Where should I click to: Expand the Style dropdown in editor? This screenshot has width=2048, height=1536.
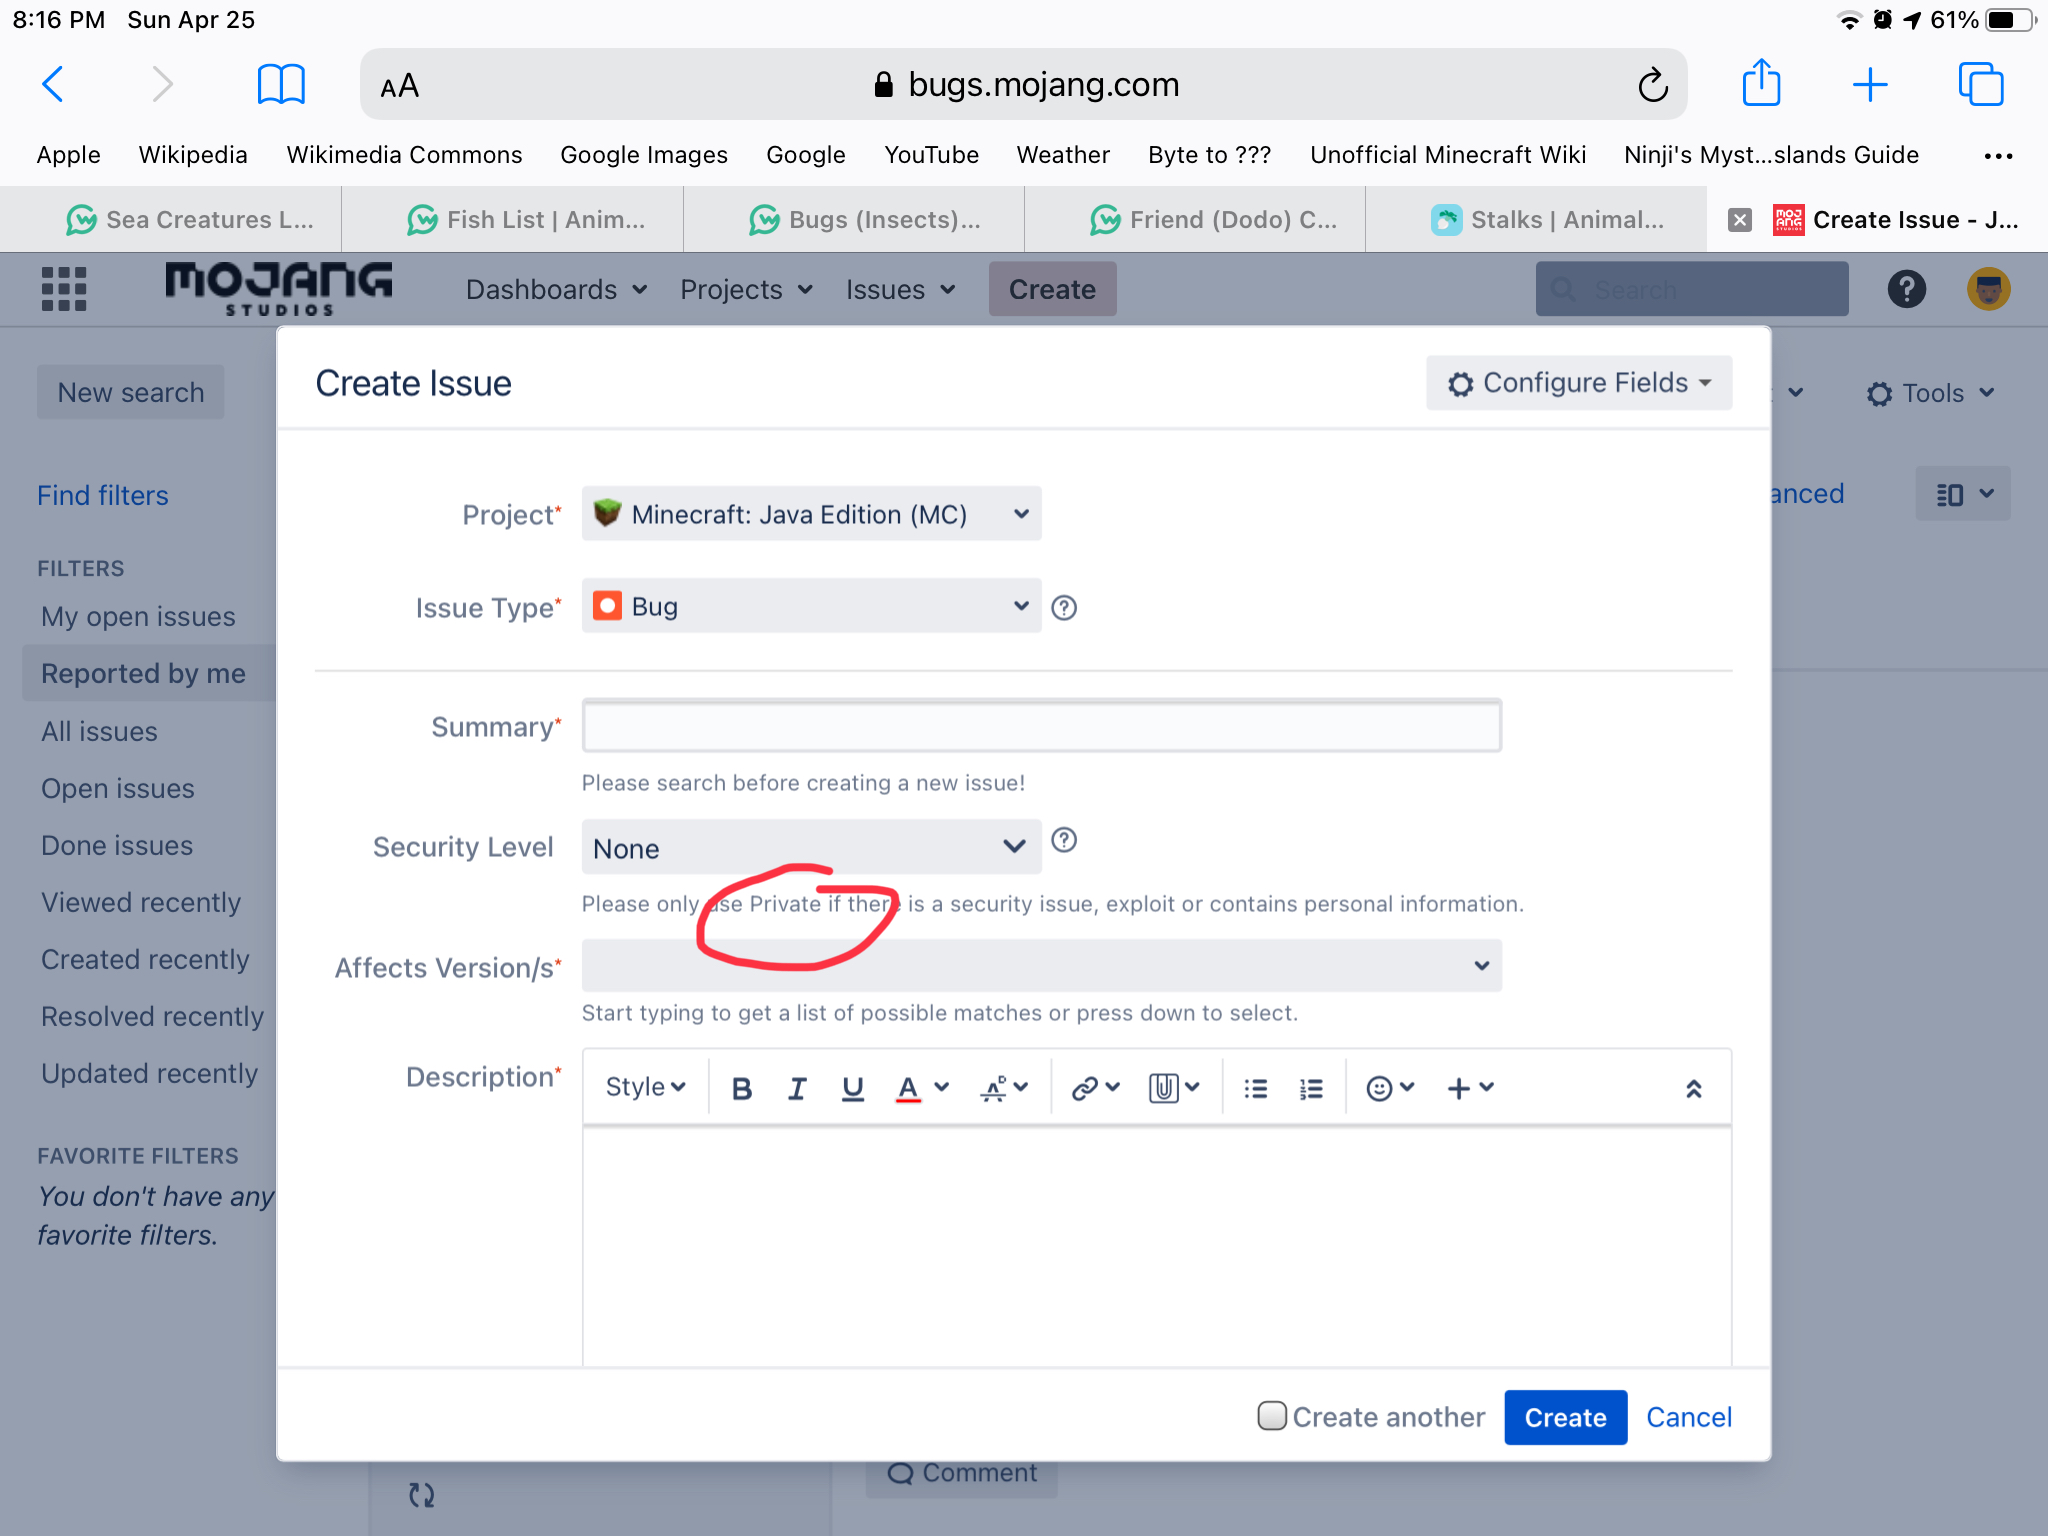tap(645, 1088)
